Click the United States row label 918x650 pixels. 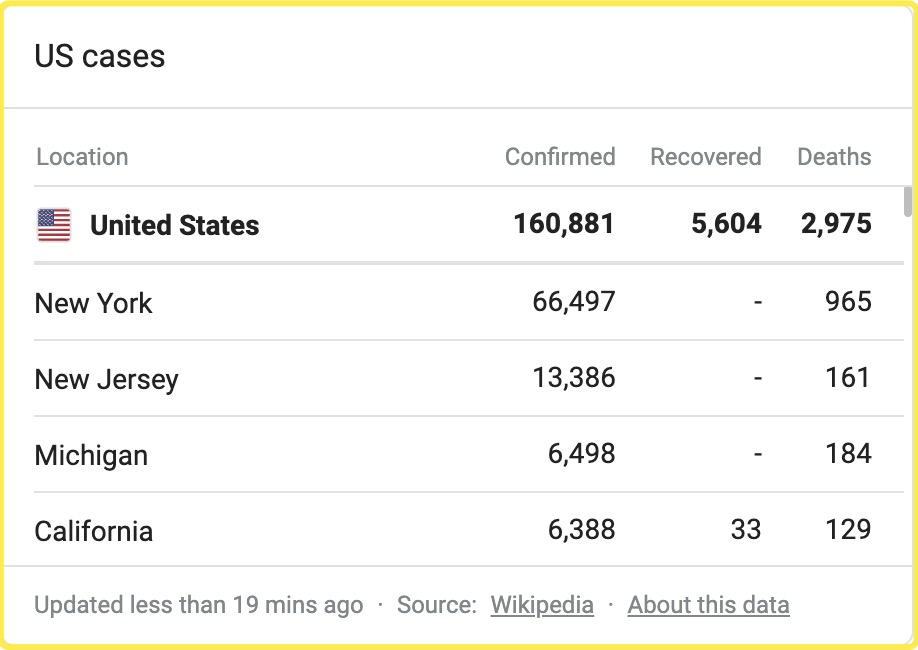coord(175,225)
